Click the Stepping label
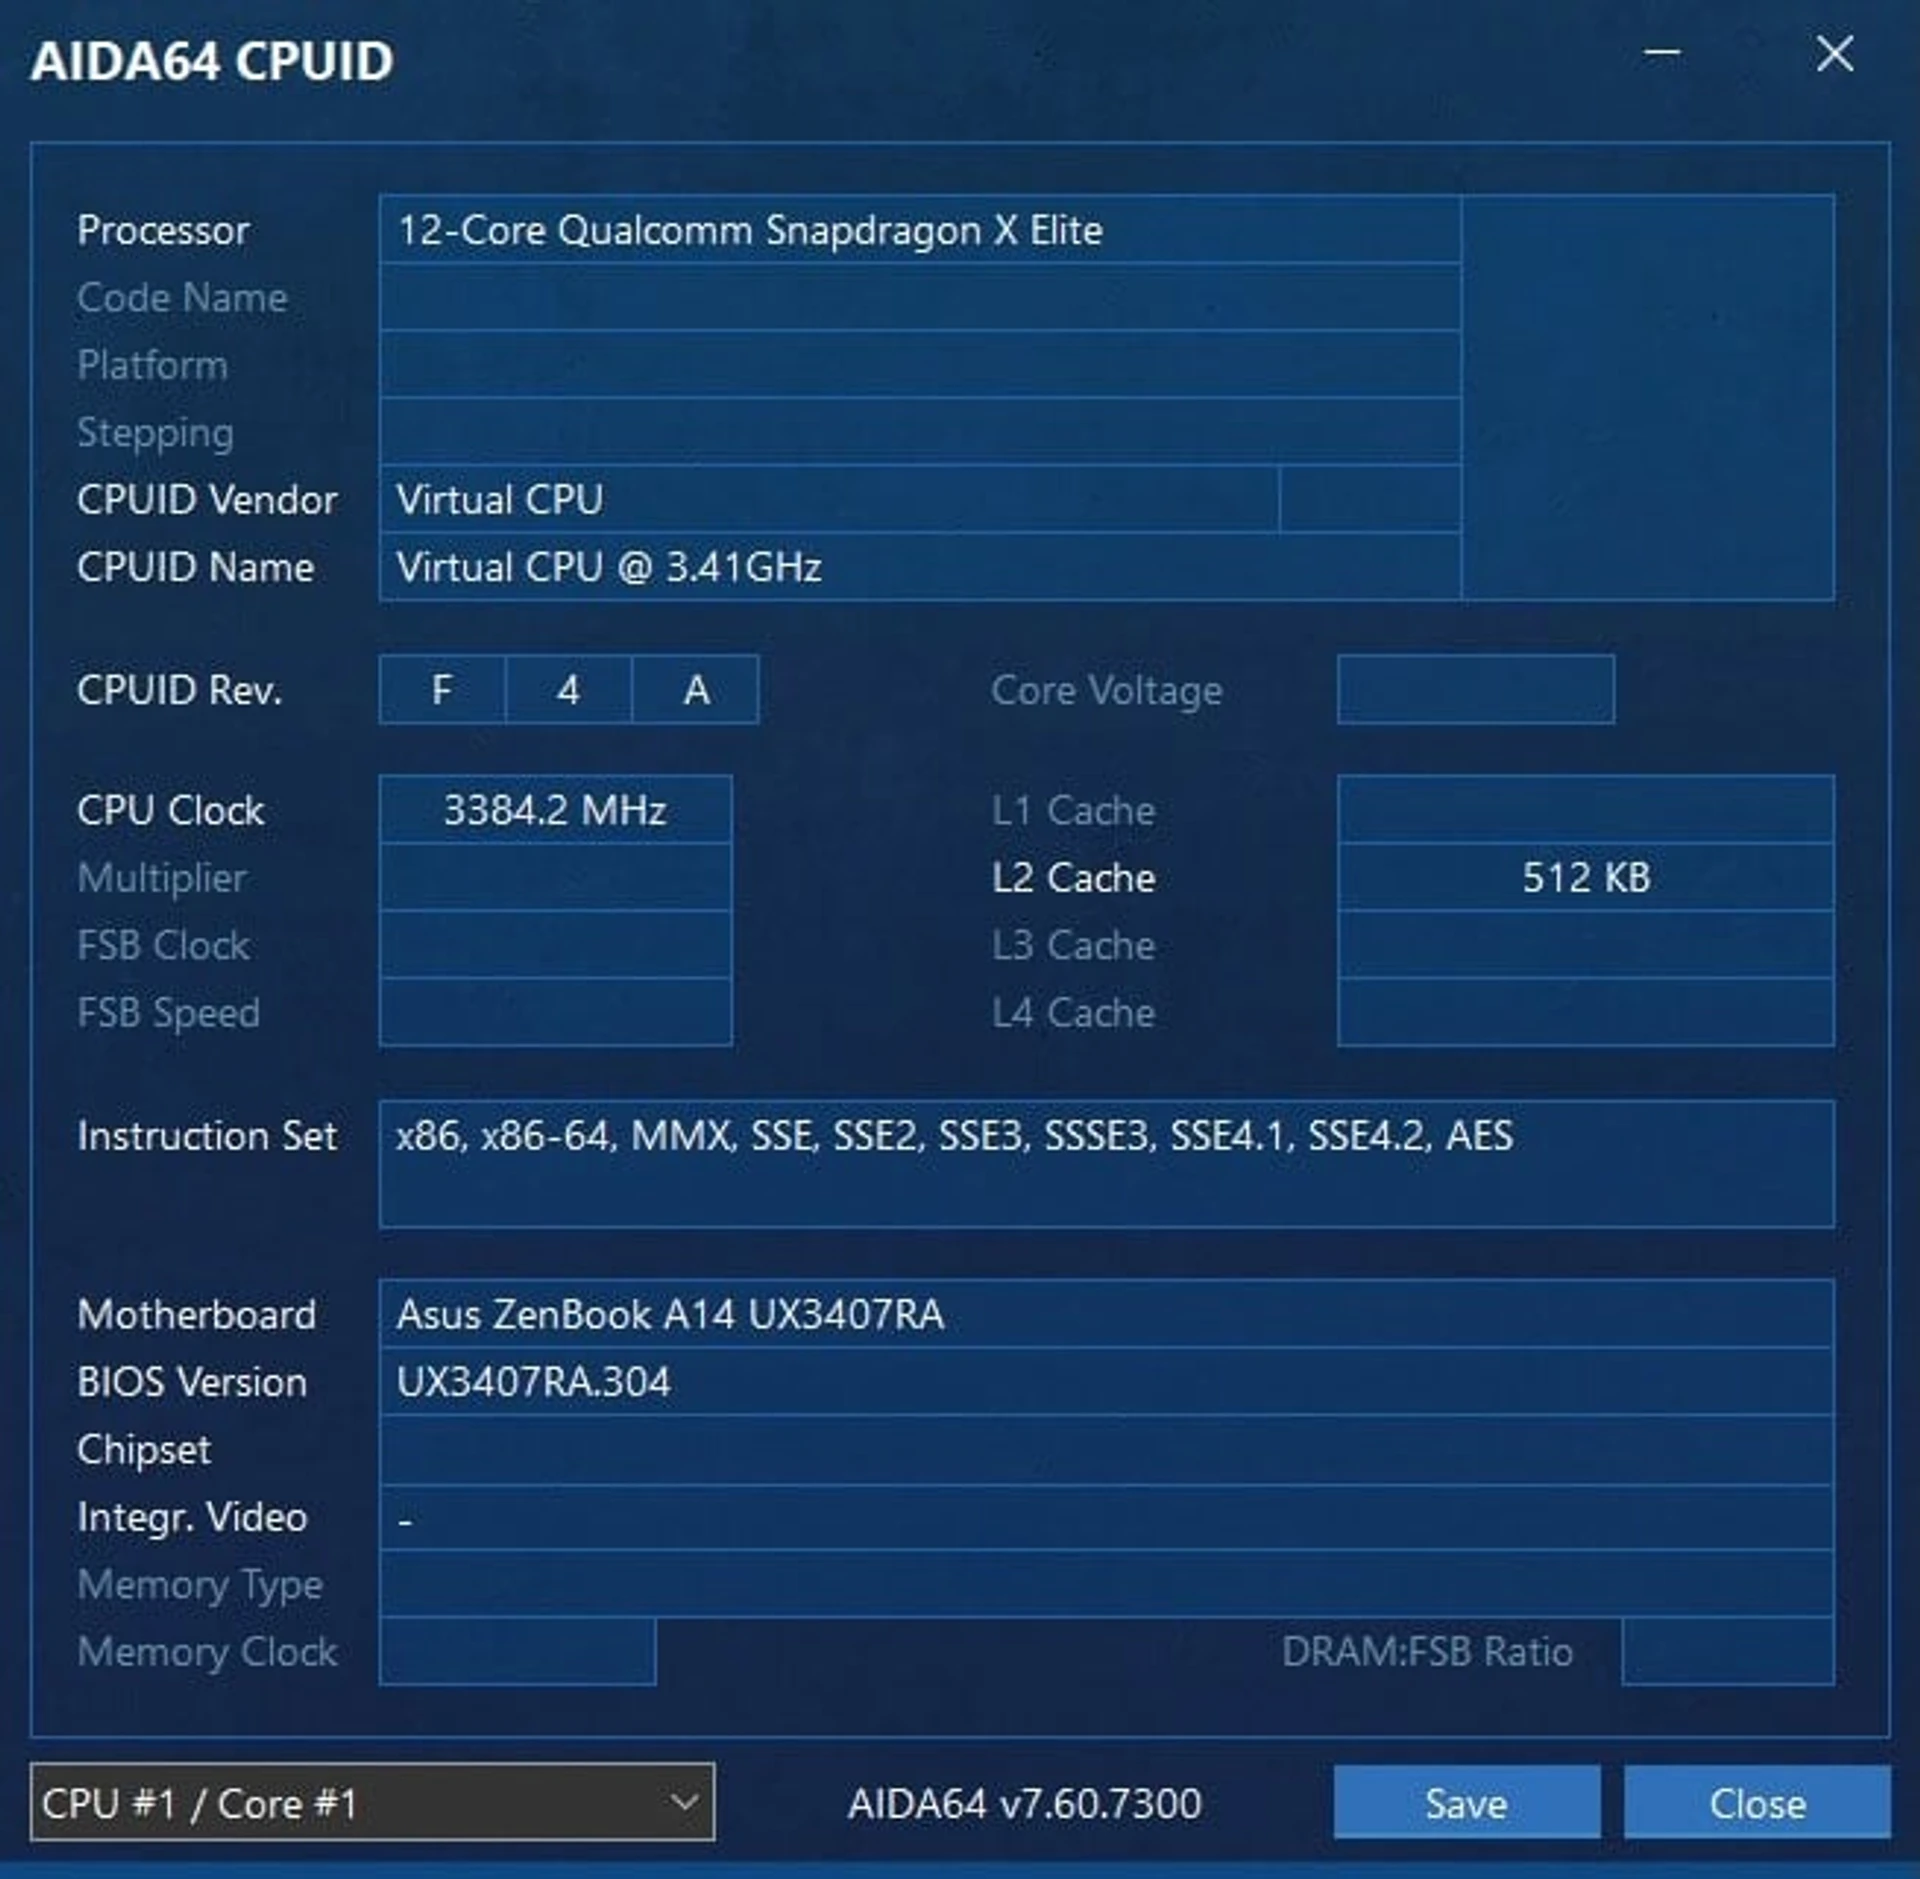1920x1879 pixels. click(155, 433)
